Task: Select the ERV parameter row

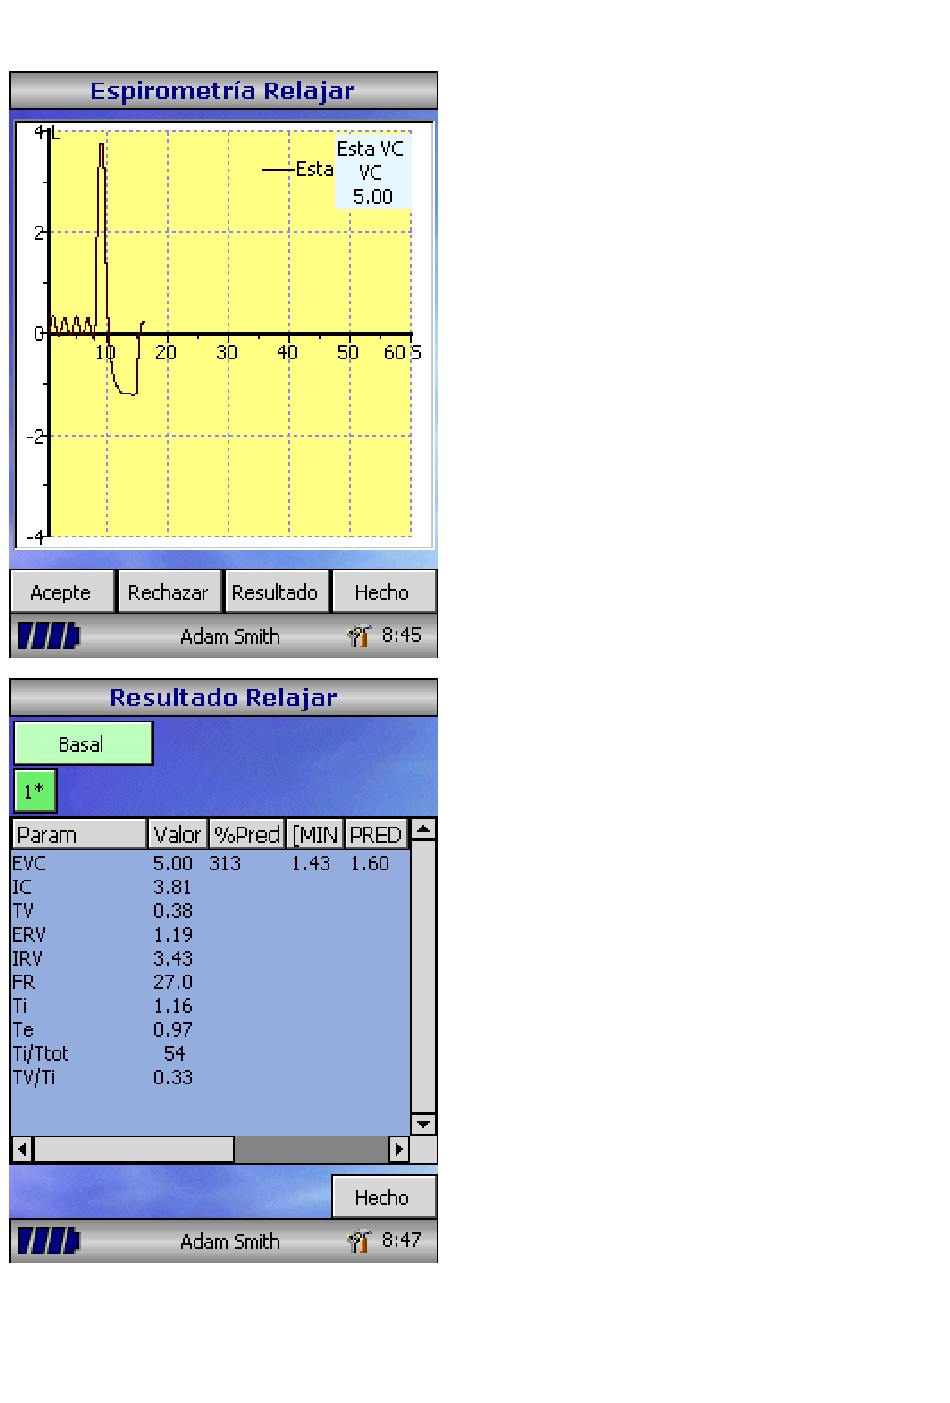Action: (210, 935)
